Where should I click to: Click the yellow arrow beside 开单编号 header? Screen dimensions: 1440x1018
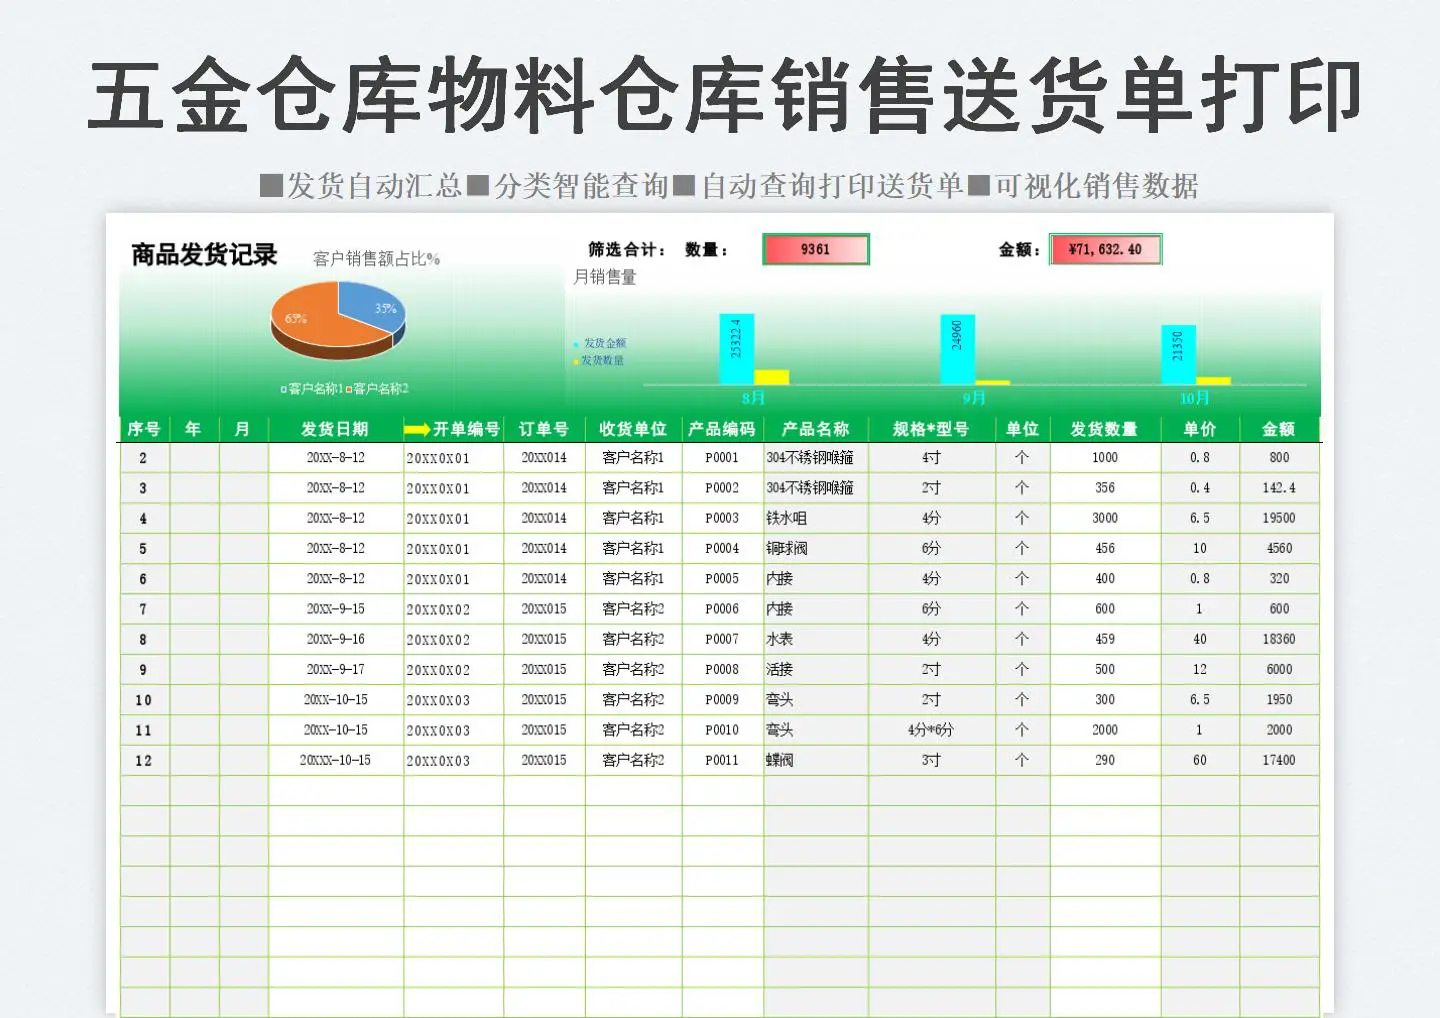pyautogui.click(x=417, y=430)
